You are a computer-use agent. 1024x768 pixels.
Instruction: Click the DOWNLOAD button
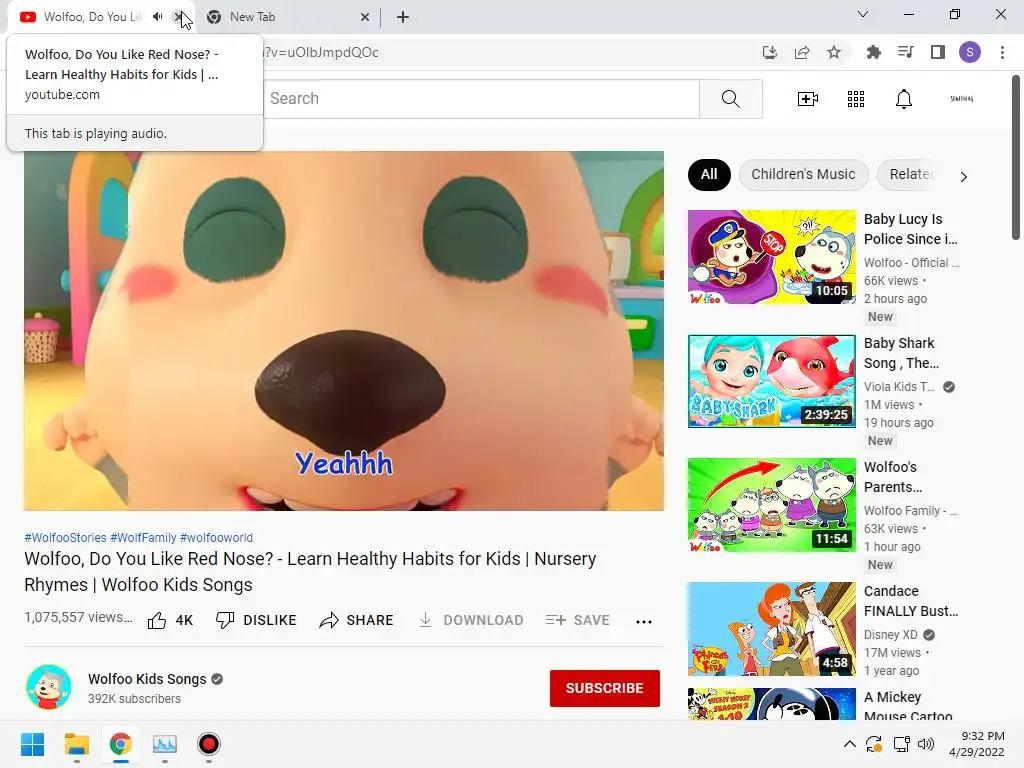pyautogui.click(x=471, y=620)
